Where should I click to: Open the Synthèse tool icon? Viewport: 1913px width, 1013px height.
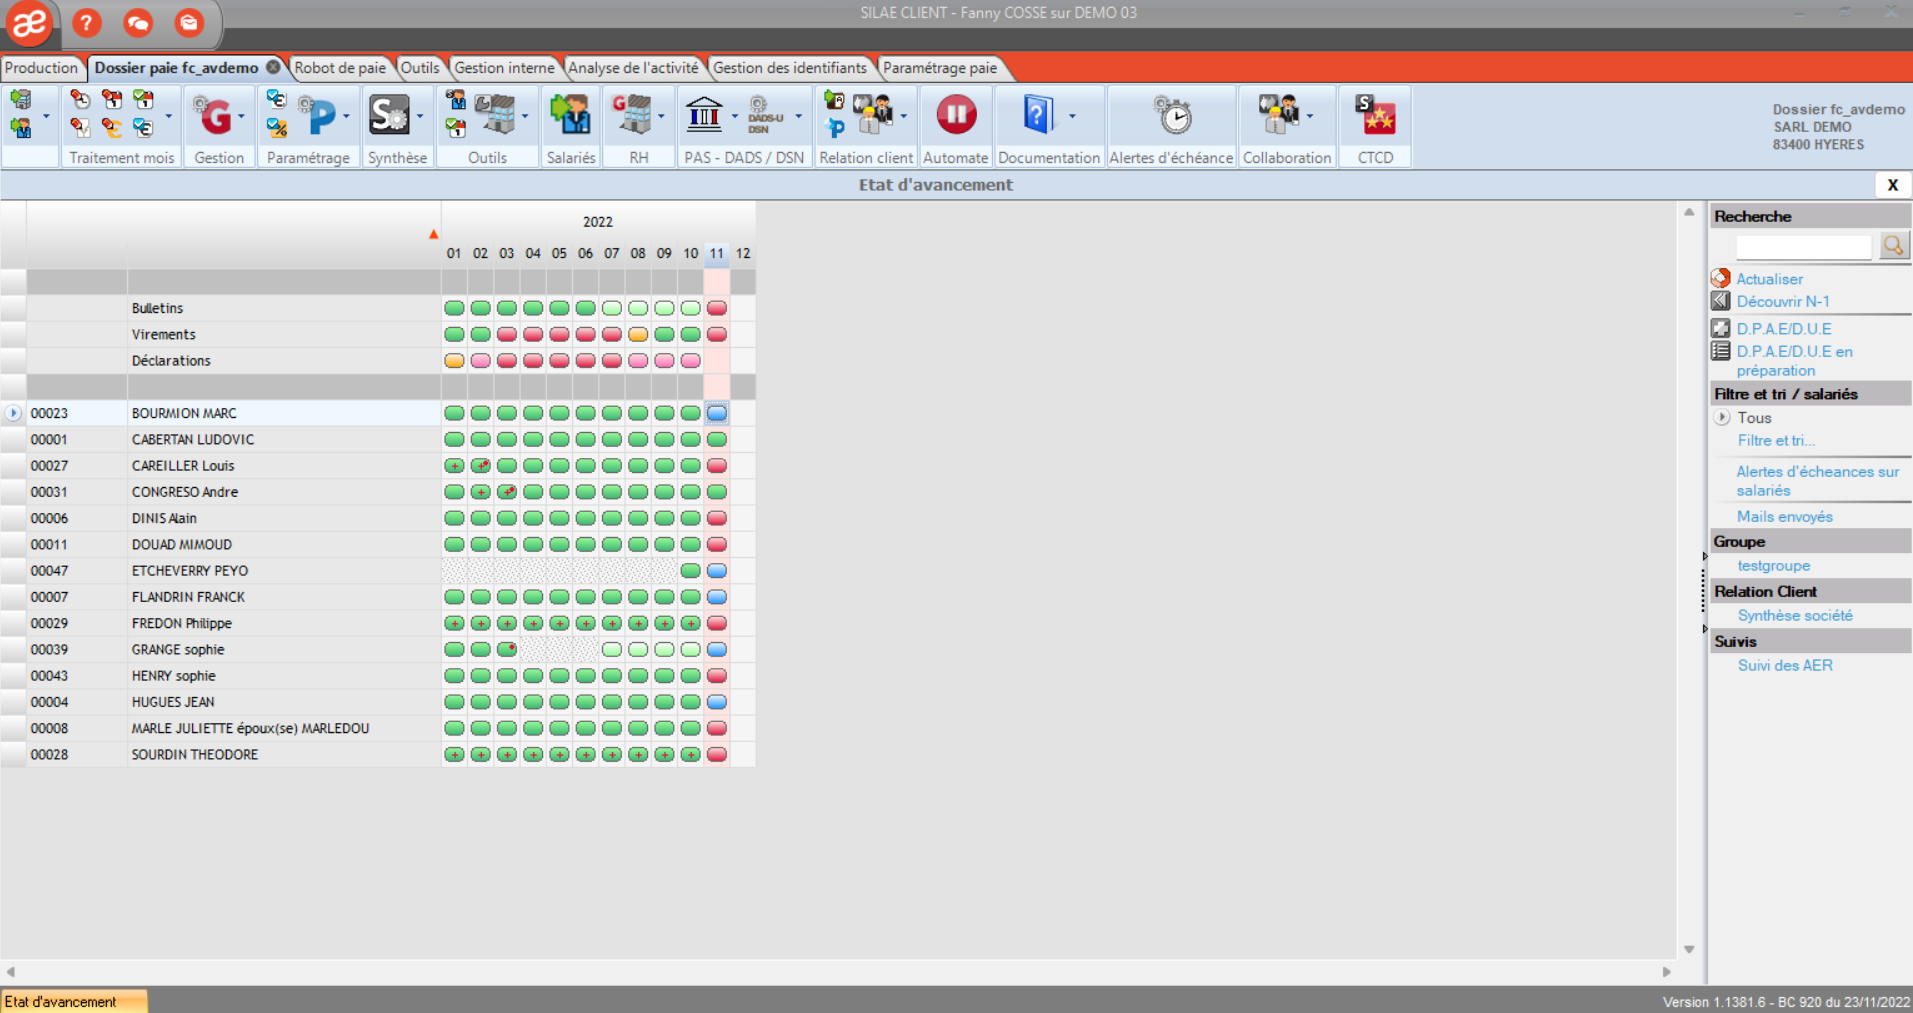pyautogui.click(x=390, y=115)
